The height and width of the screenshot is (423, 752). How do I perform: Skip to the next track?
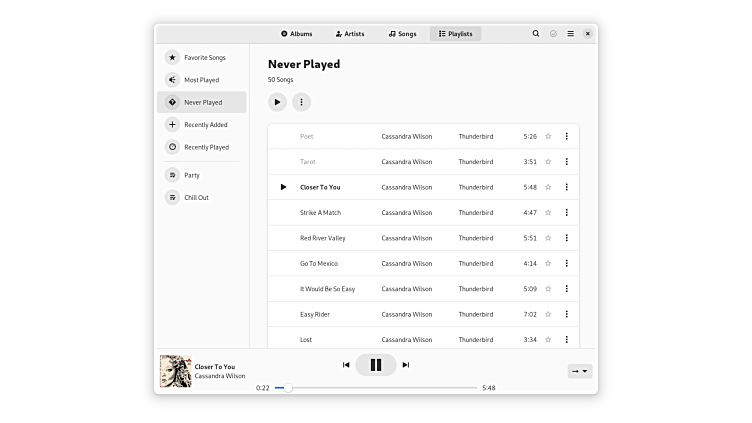point(406,365)
